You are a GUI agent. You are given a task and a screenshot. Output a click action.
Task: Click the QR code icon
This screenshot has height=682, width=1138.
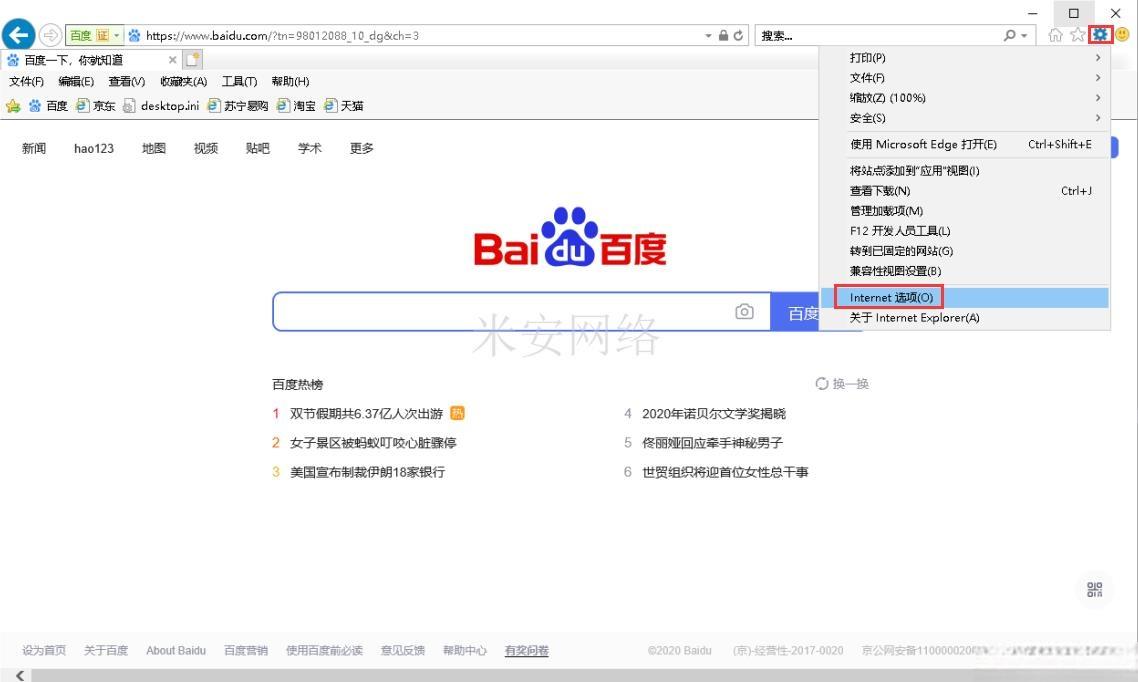(x=1094, y=589)
